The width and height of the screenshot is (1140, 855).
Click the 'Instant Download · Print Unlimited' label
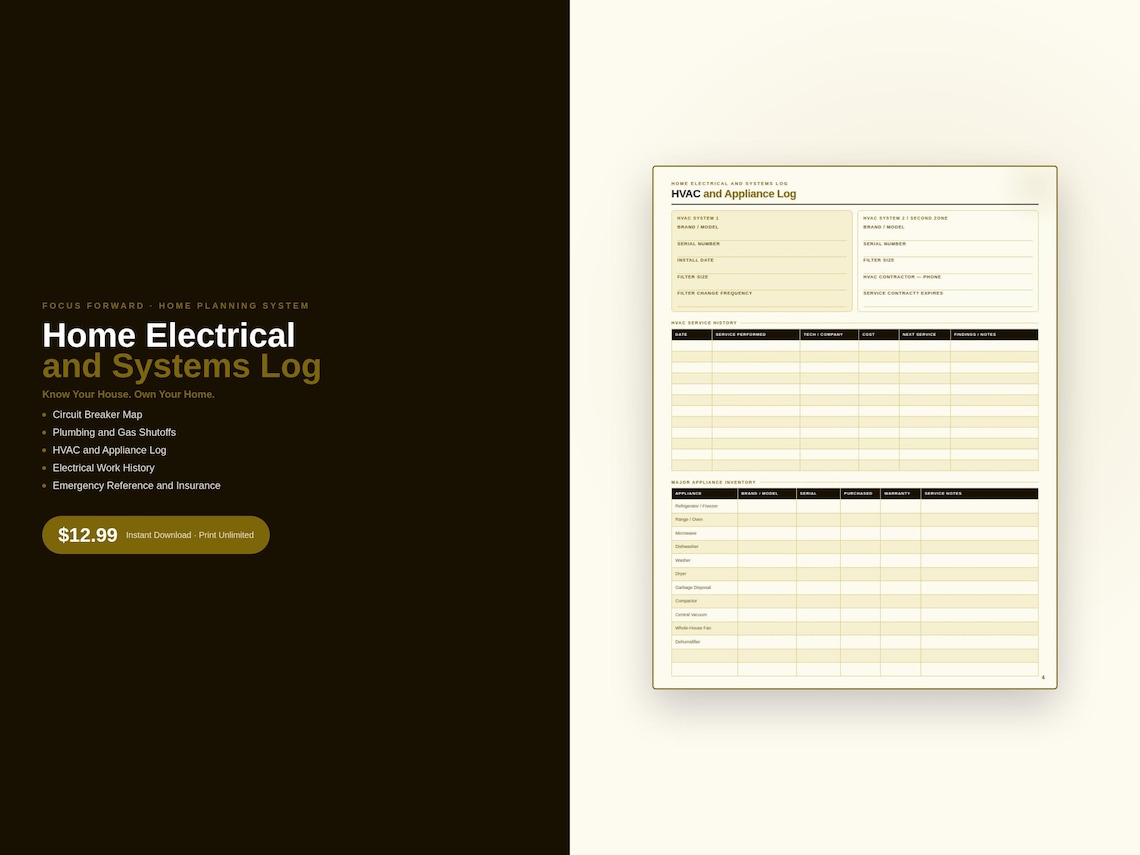(x=190, y=535)
